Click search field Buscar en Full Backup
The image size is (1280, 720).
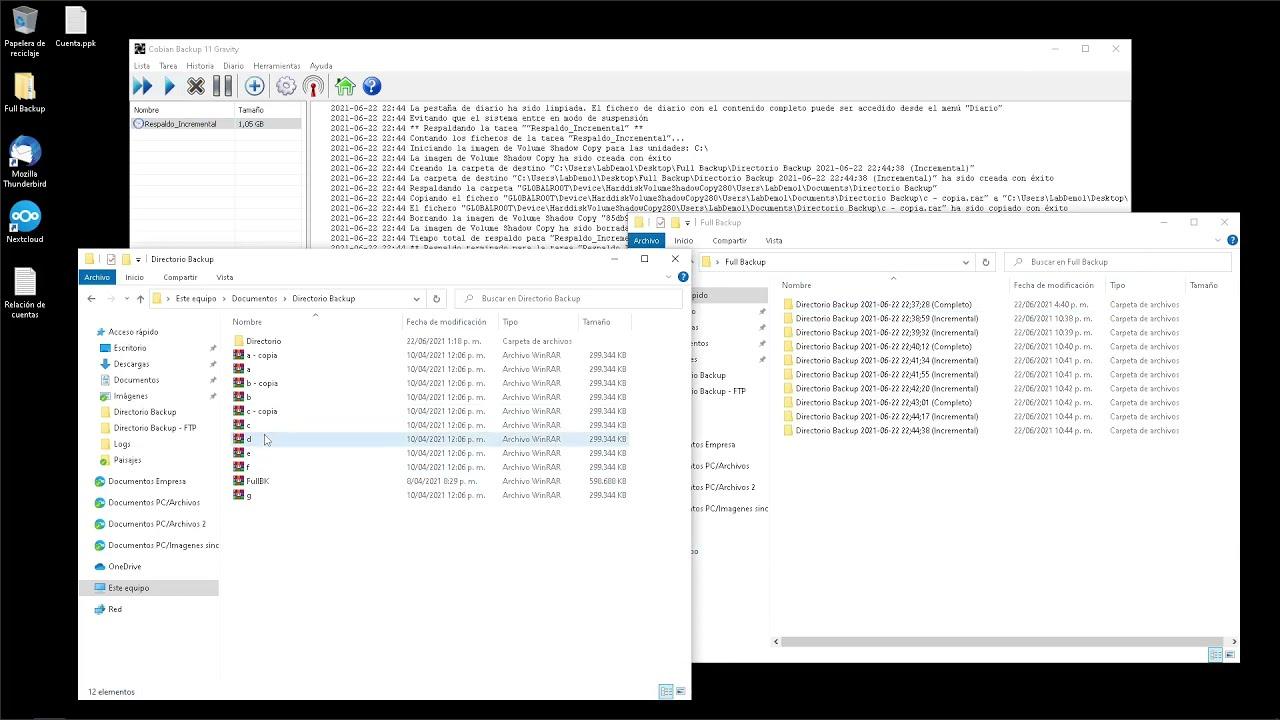click(1117, 262)
